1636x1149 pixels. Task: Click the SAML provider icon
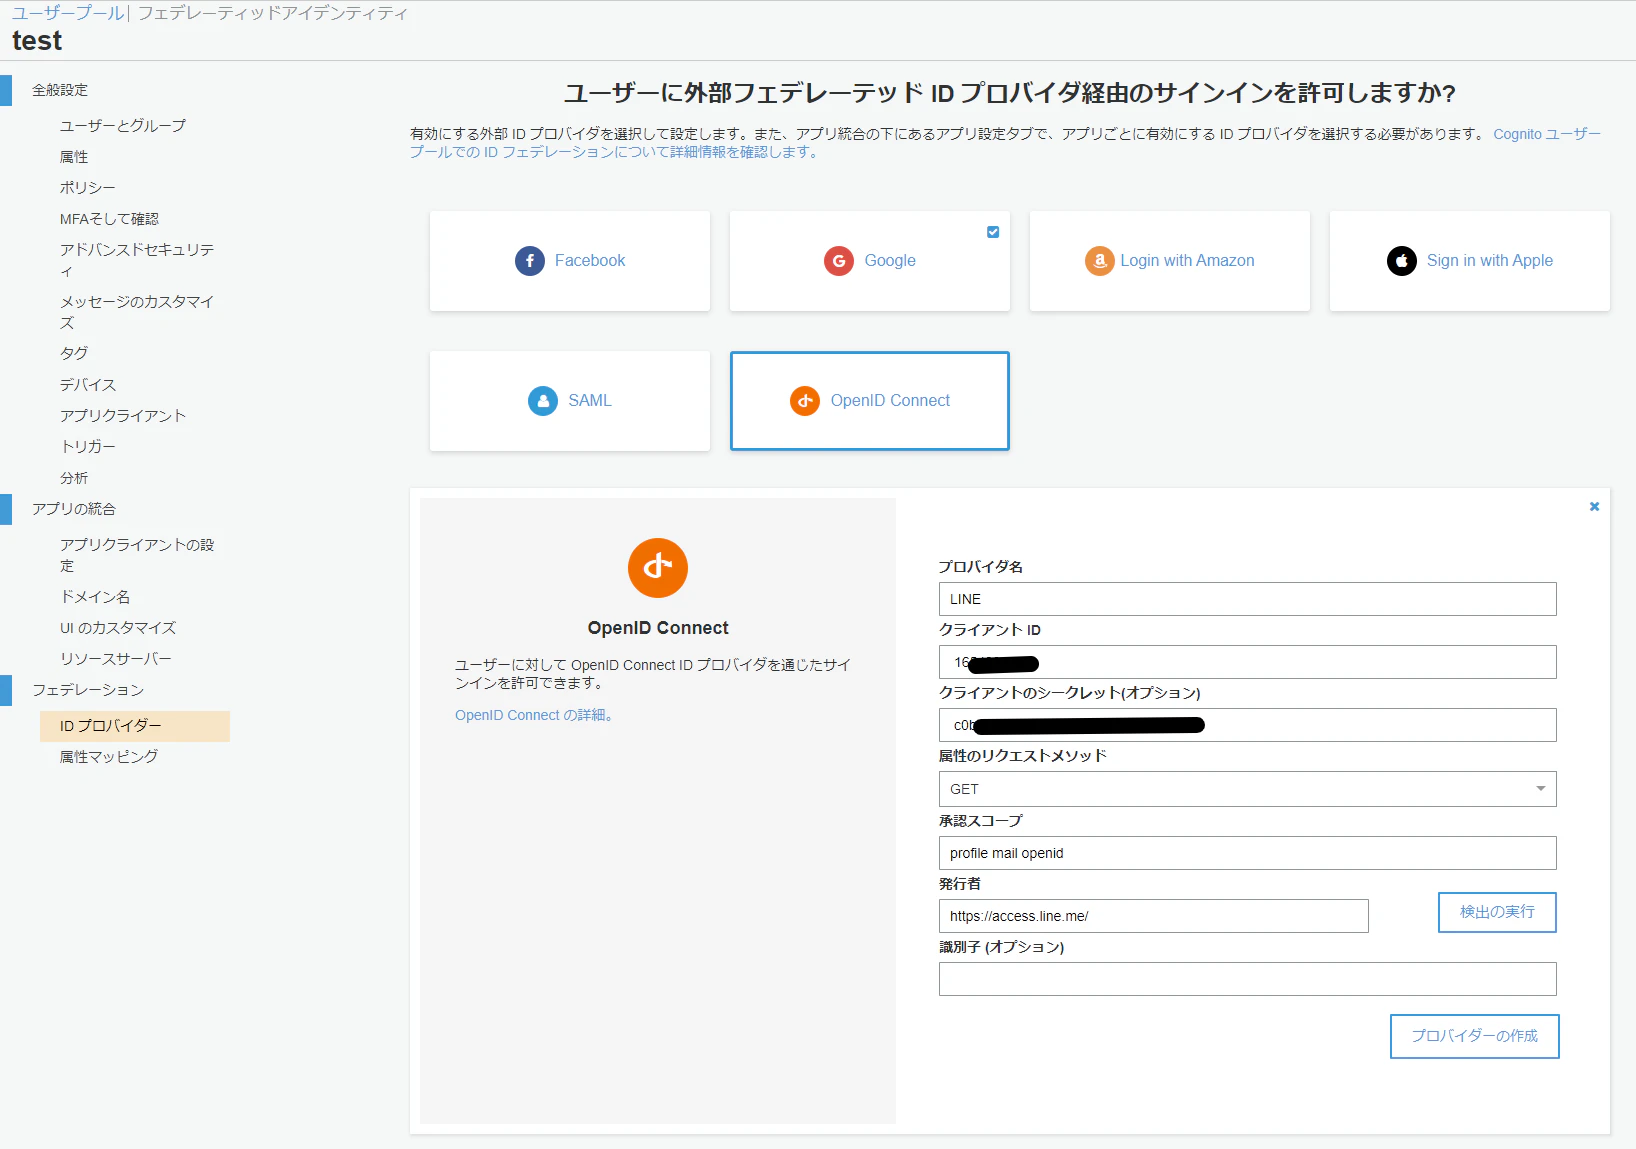pyautogui.click(x=543, y=401)
